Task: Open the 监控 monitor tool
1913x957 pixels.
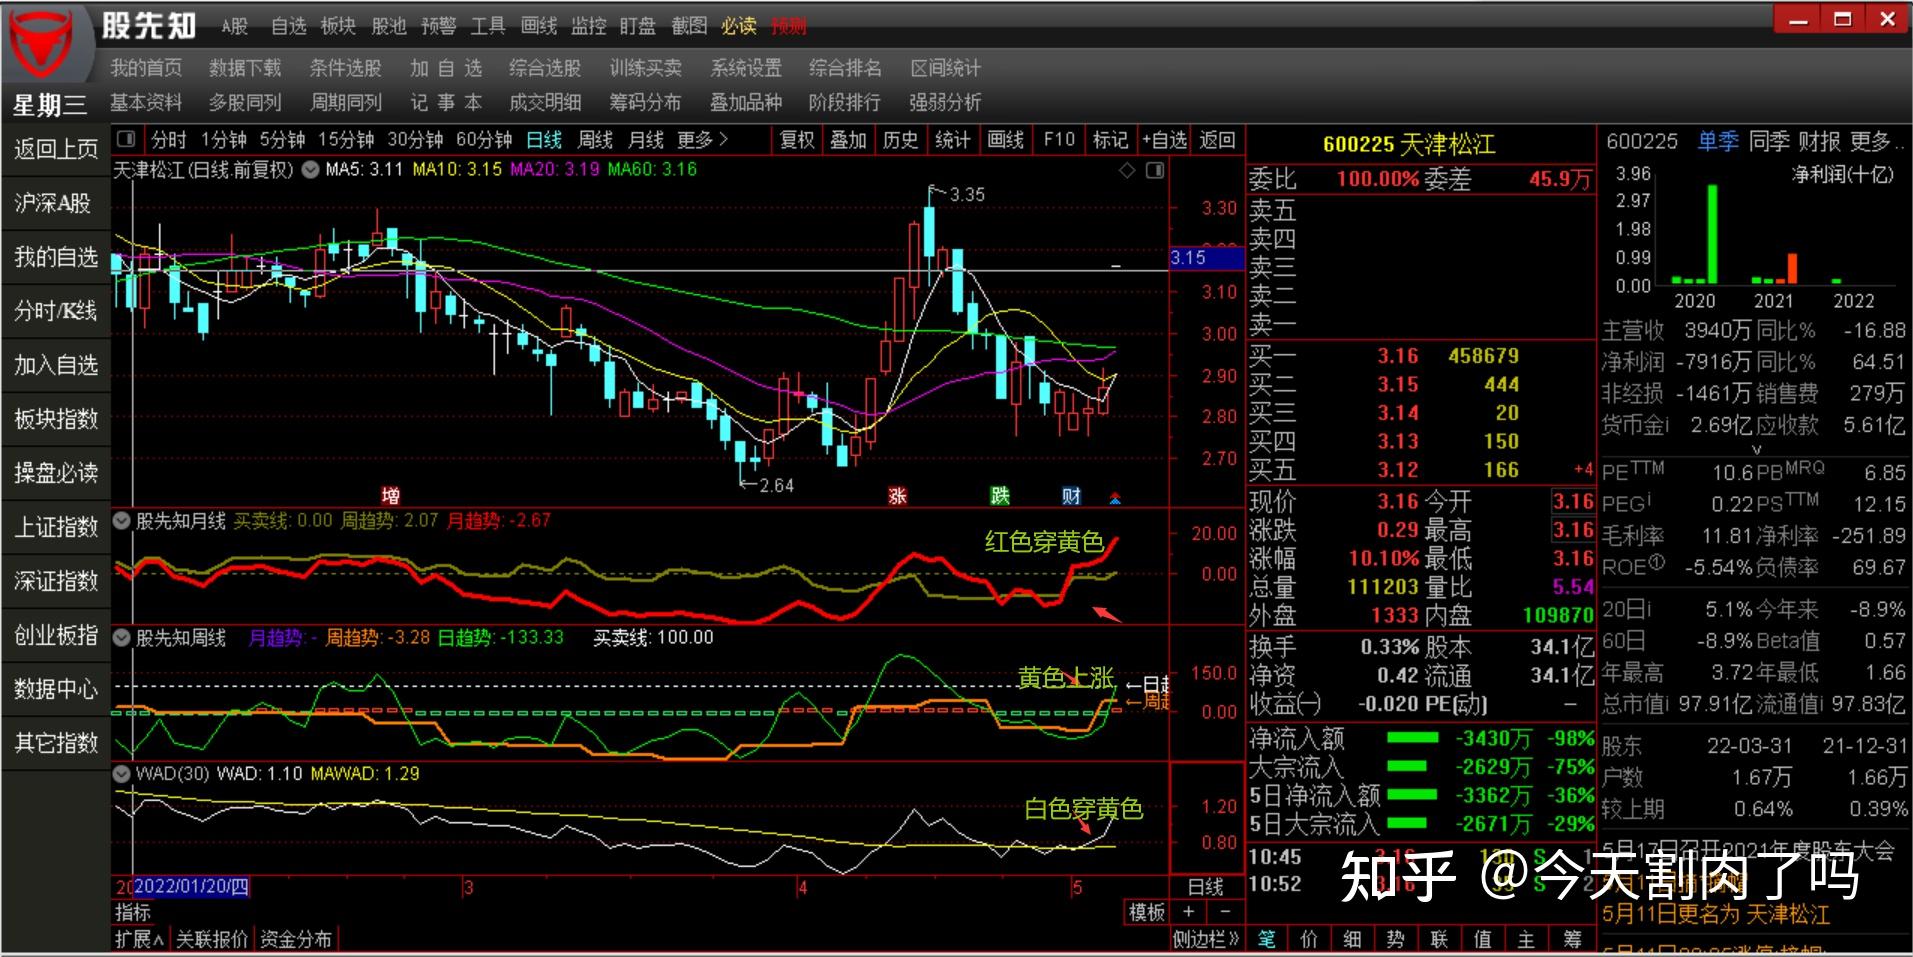Action: 589,26
